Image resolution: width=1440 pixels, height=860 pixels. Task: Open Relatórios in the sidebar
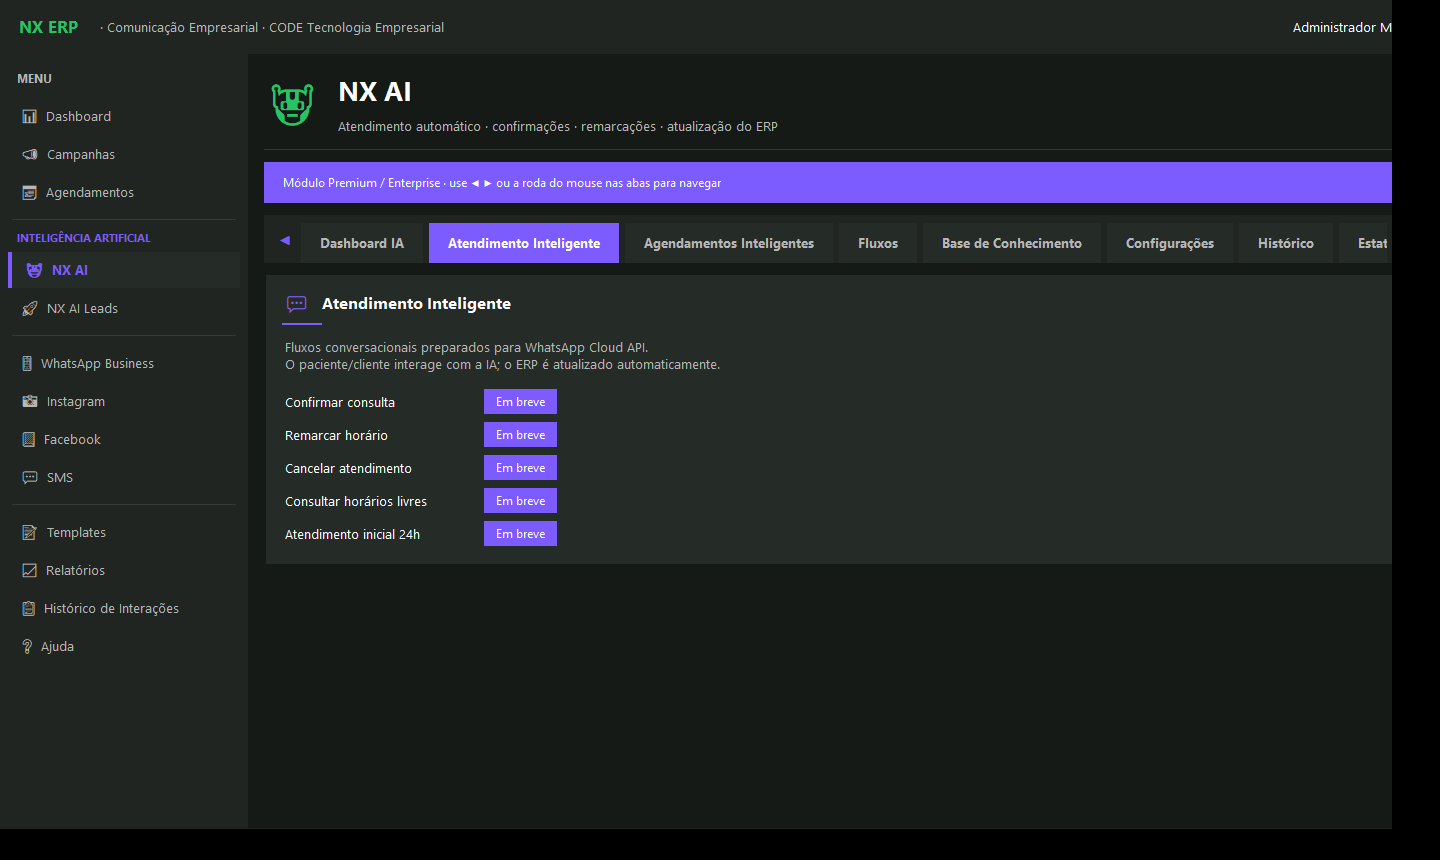[124, 571]
